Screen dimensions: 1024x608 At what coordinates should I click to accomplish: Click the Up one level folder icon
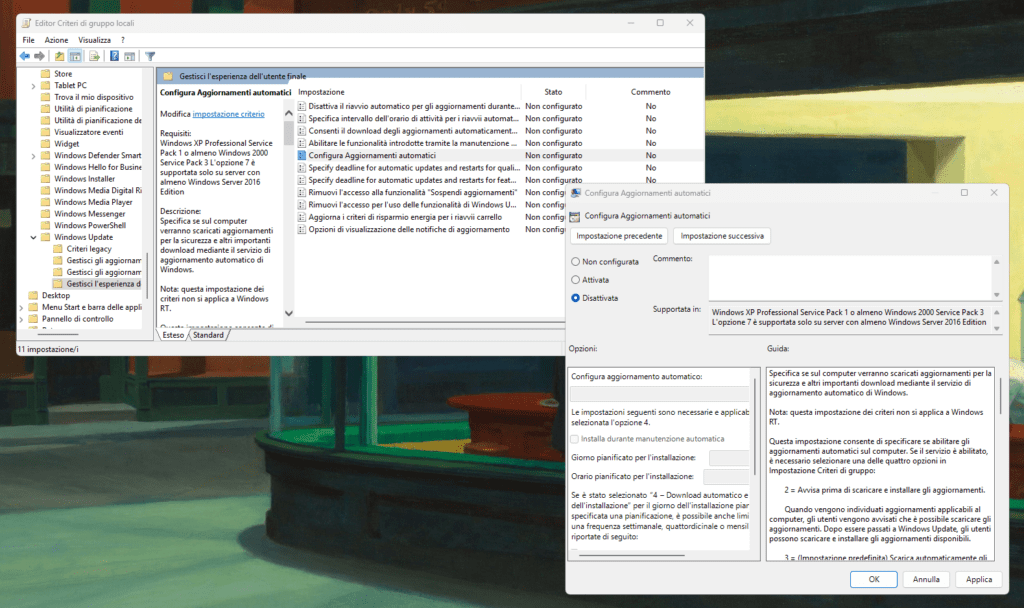point(60,56)
